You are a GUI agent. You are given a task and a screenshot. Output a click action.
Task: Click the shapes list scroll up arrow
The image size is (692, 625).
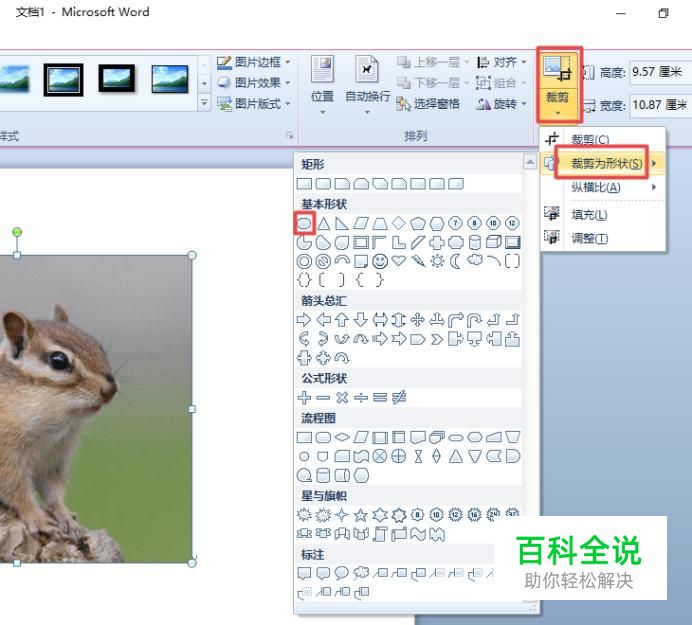tap(530, 162)
